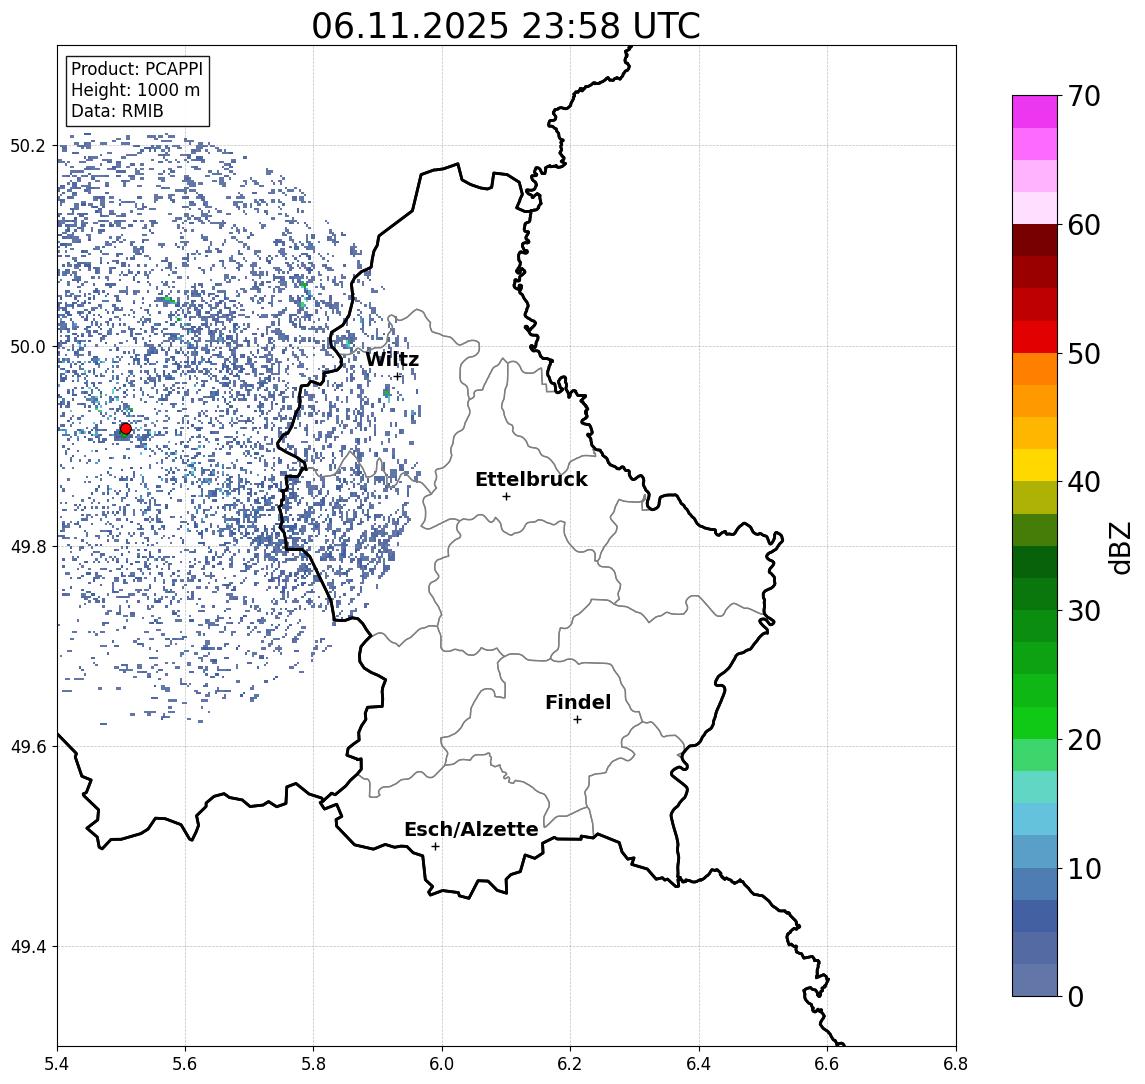
Task: Click the 6.8 longitude axis label
Action: click(x=955, y=1064)
